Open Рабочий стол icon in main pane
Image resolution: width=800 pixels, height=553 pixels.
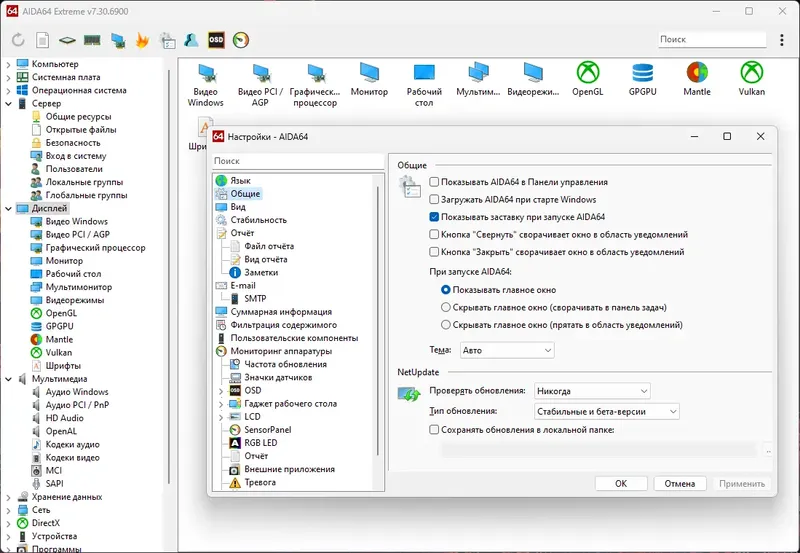pos(424,84)
